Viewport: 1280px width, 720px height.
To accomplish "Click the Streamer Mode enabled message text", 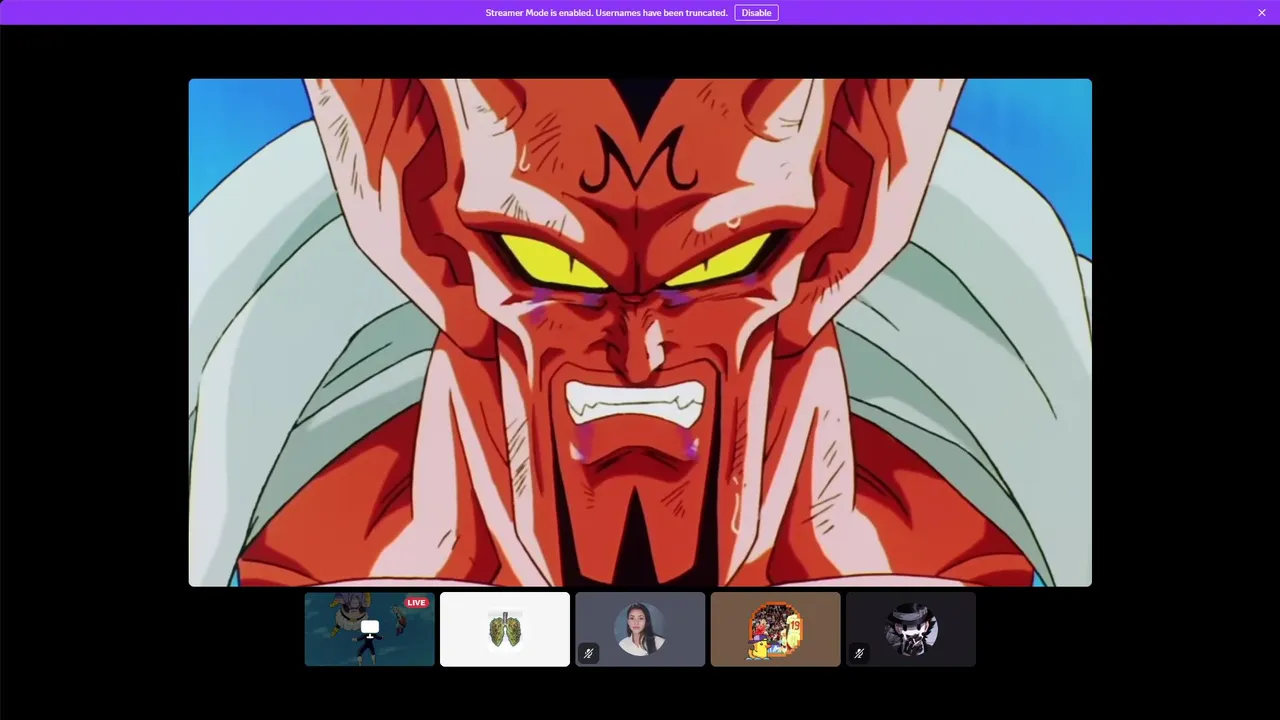I will tap(606, 13).
